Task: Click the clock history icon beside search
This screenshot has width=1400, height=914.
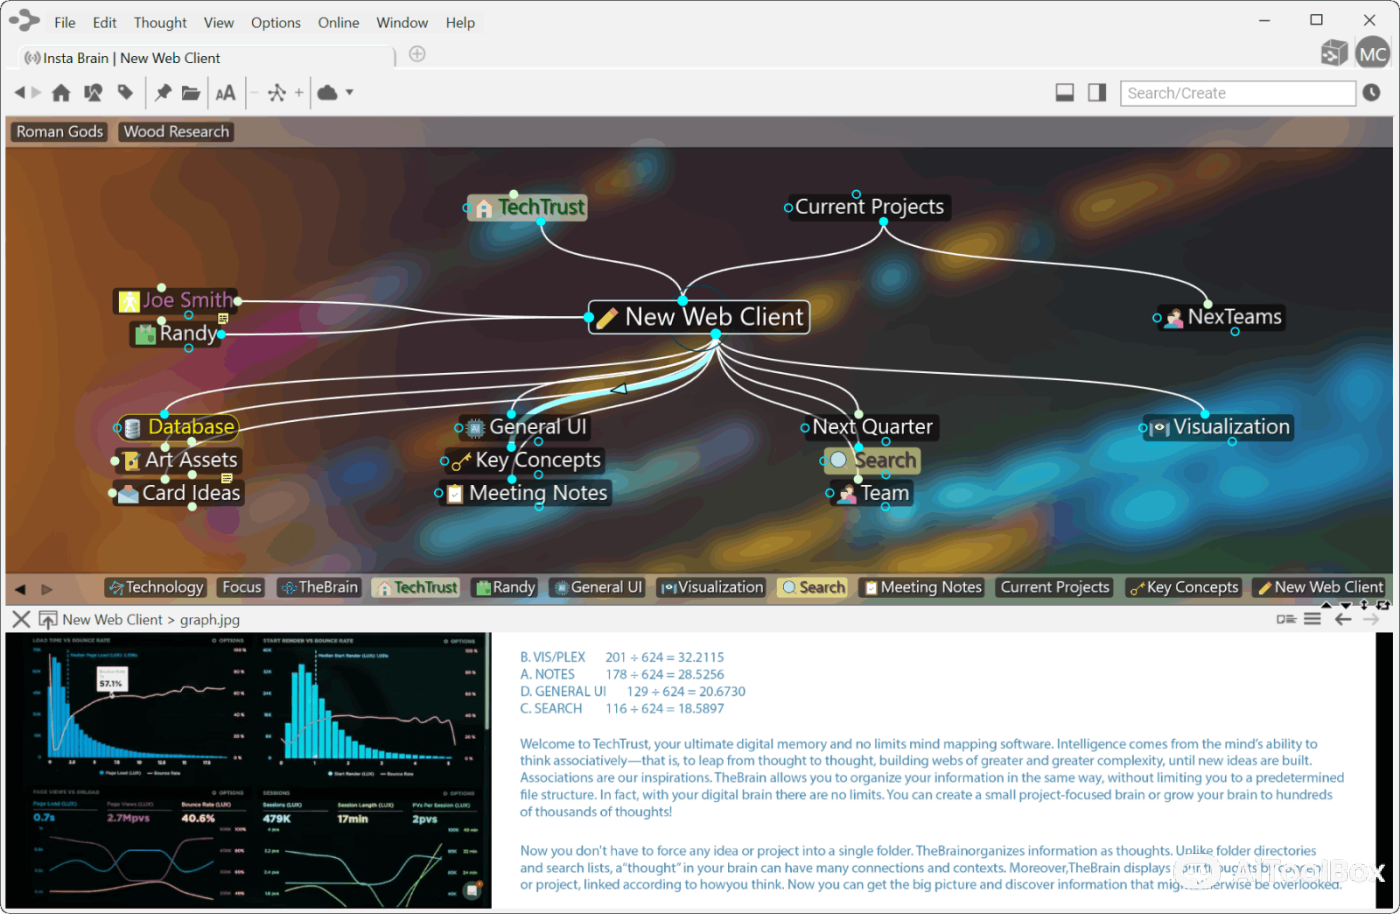Action: [1371, 93]
